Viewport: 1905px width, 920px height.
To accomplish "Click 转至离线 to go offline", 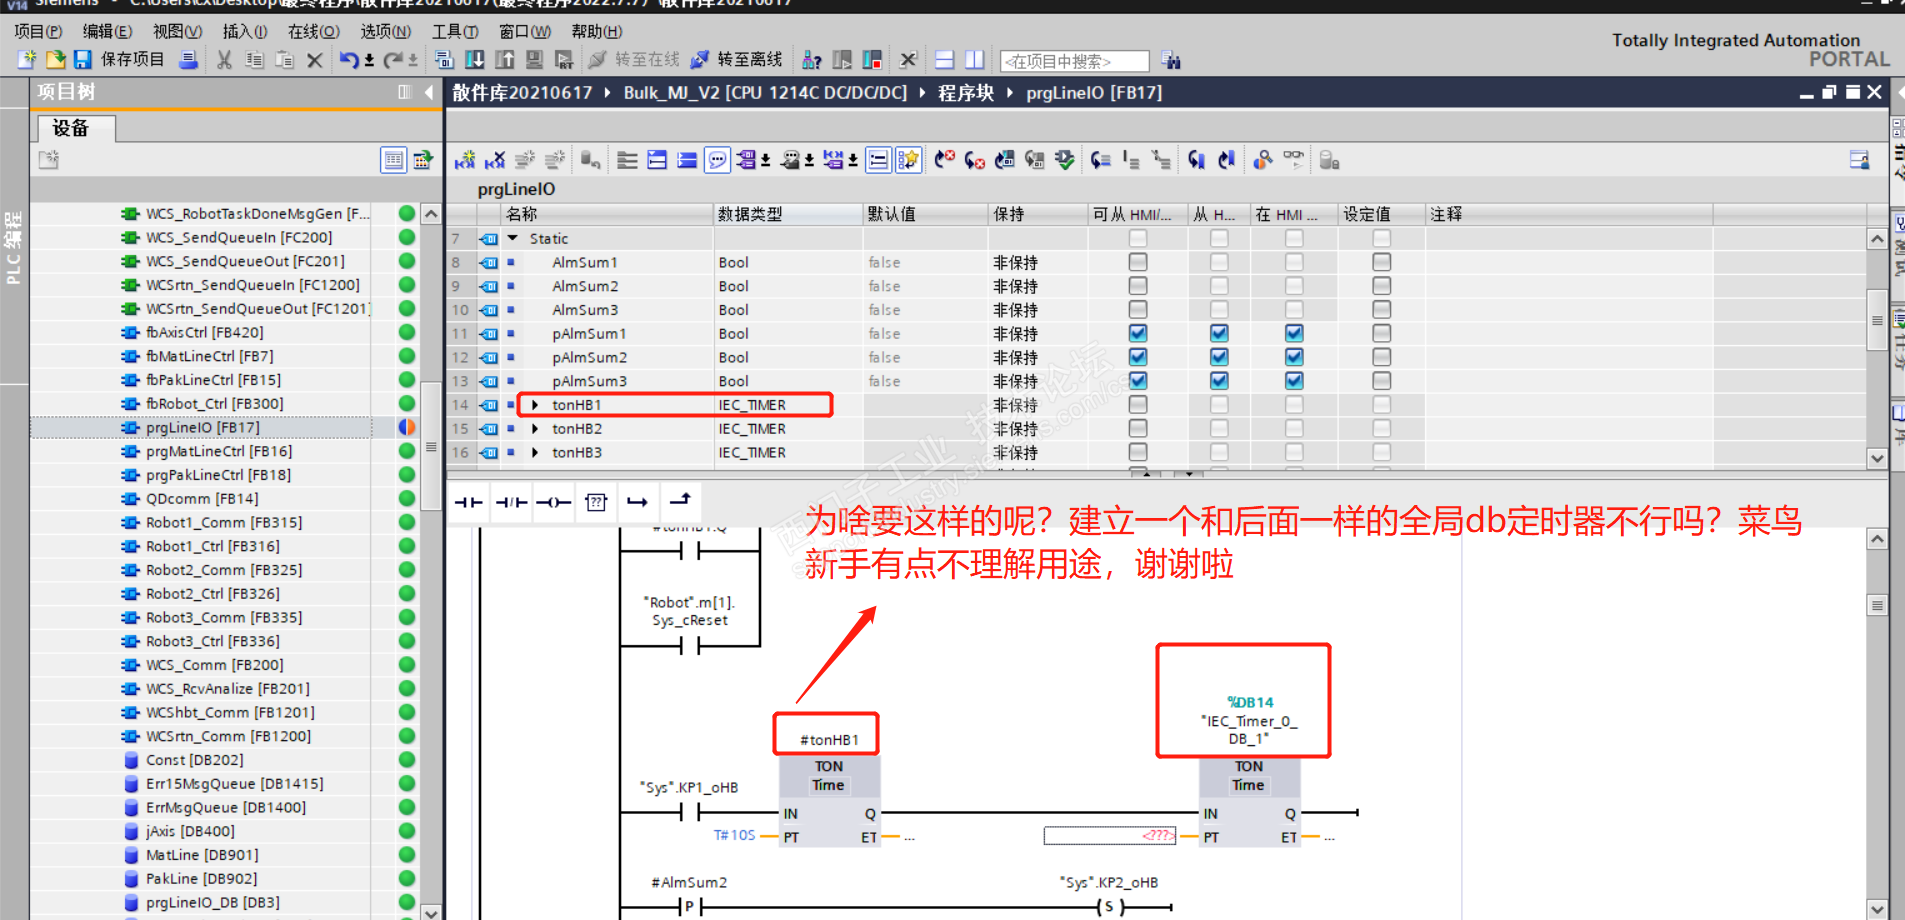I will pyautogui.click(x=737, y=60).
